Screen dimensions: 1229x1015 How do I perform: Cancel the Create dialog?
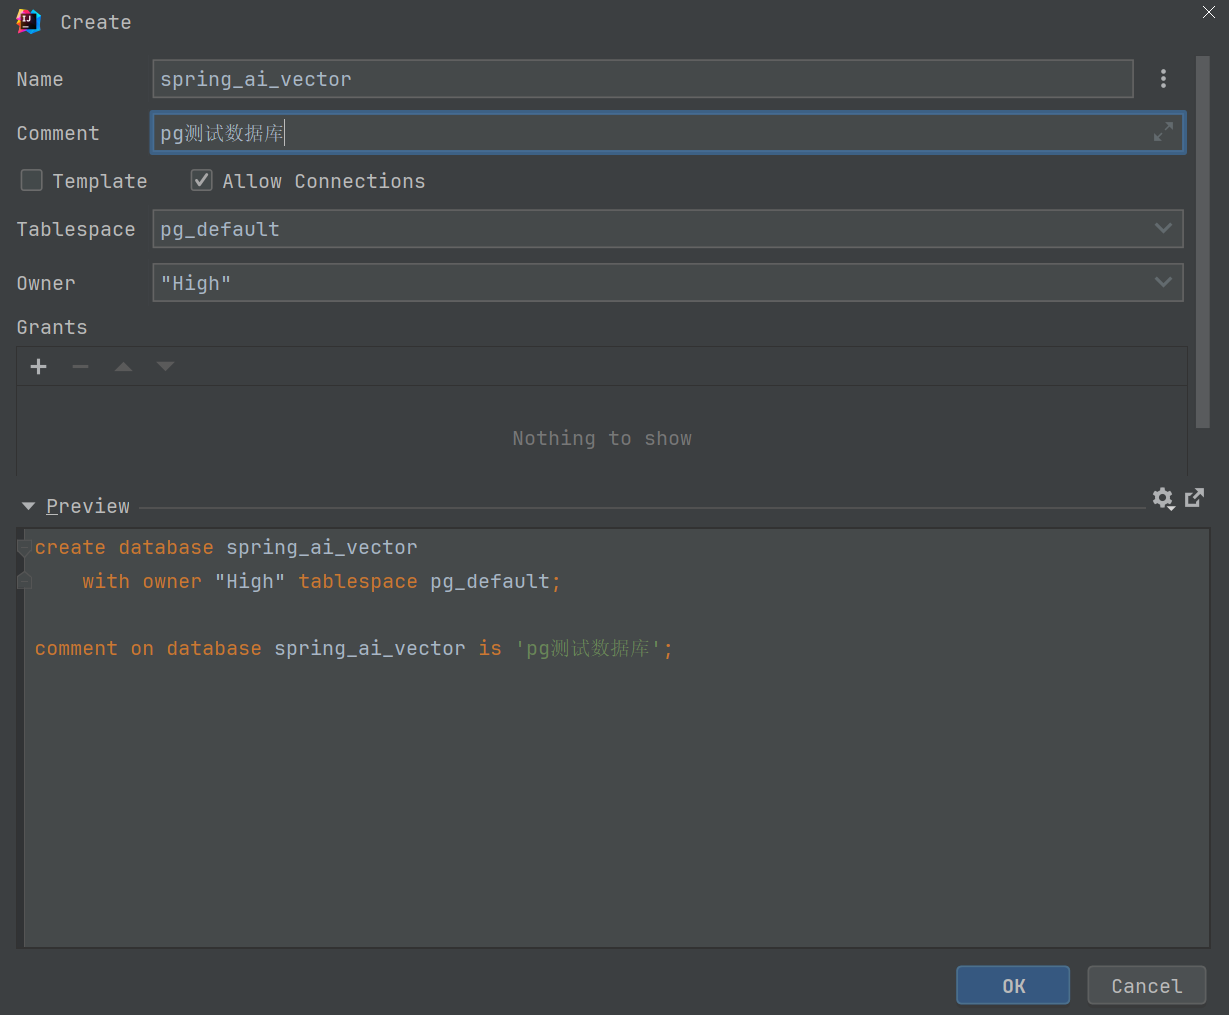click(x=1147, y=986)
